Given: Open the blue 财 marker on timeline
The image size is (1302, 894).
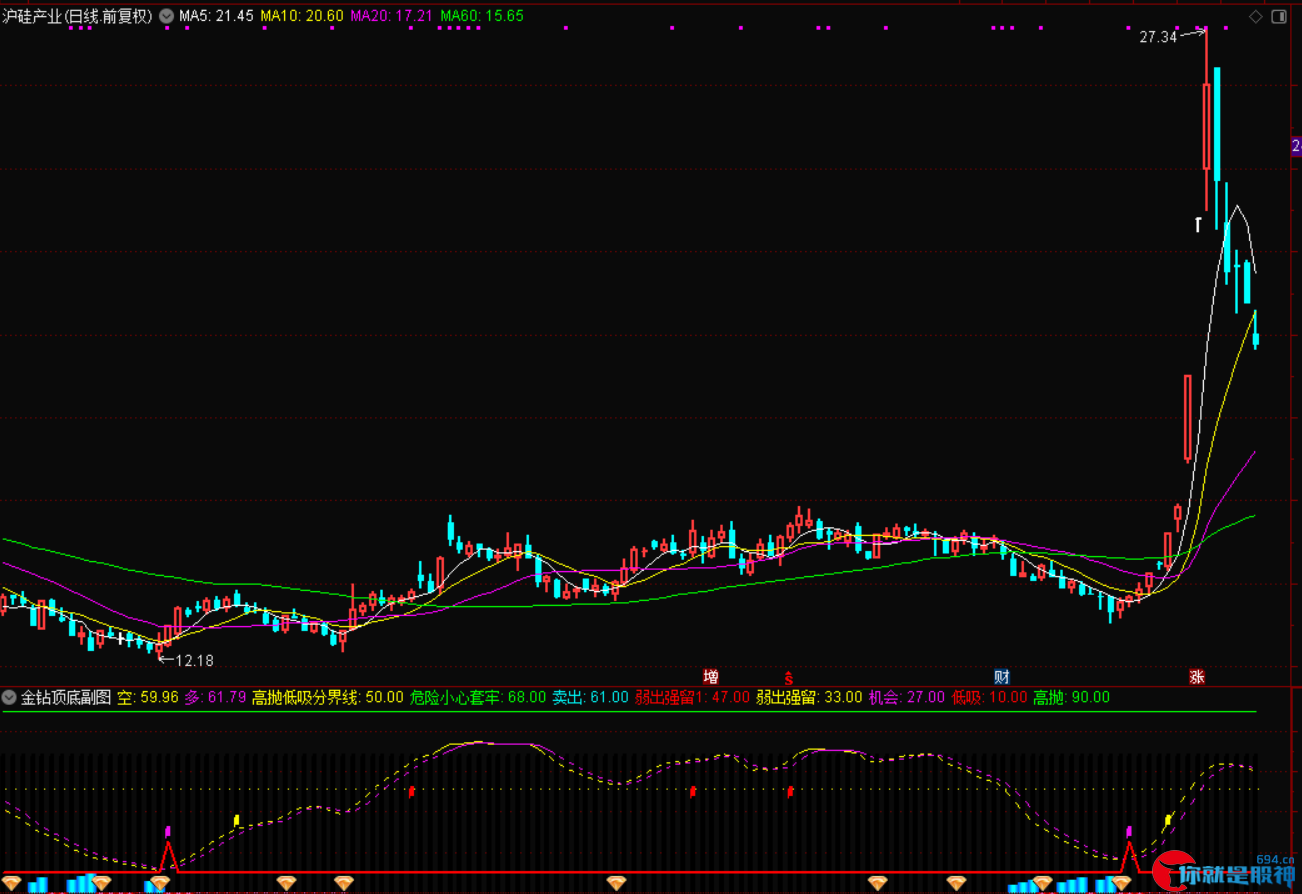Looking at the screenshot, I should point(1002,677).
